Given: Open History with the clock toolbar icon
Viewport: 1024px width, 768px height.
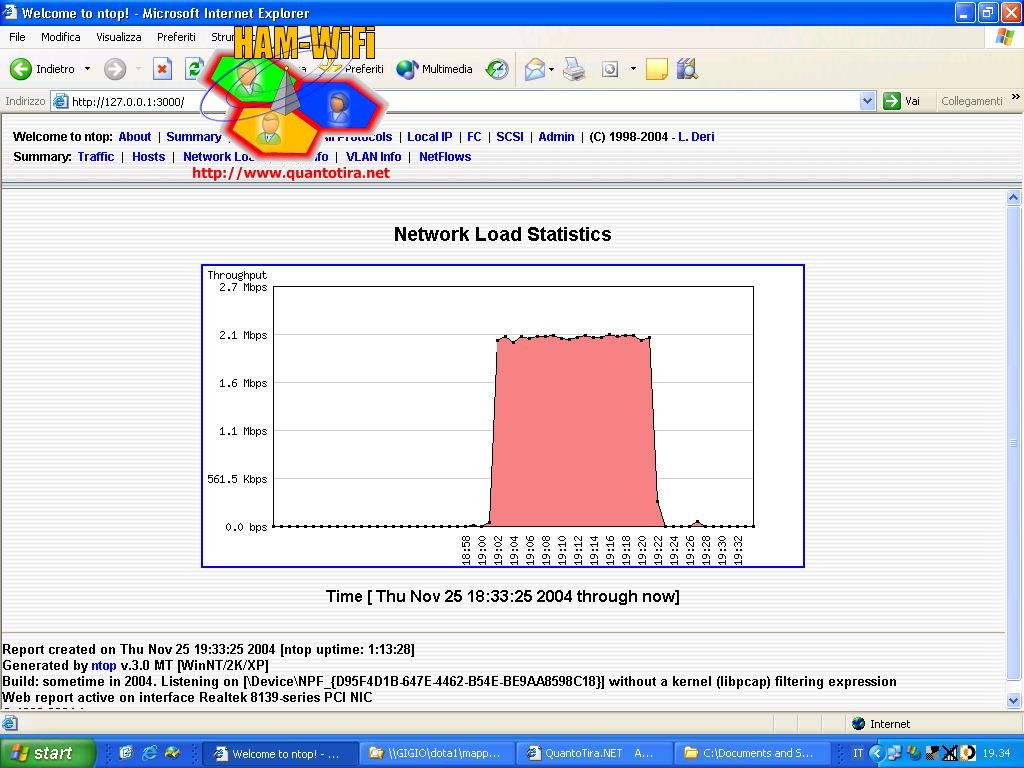Looking at the screenshot, I should tap(497, 69).
